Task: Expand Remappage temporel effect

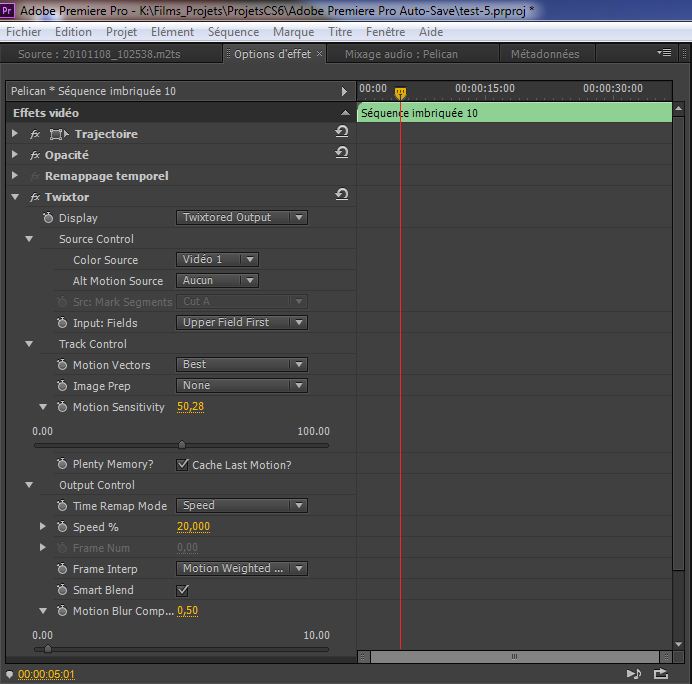Action: (x=15, y=176)
